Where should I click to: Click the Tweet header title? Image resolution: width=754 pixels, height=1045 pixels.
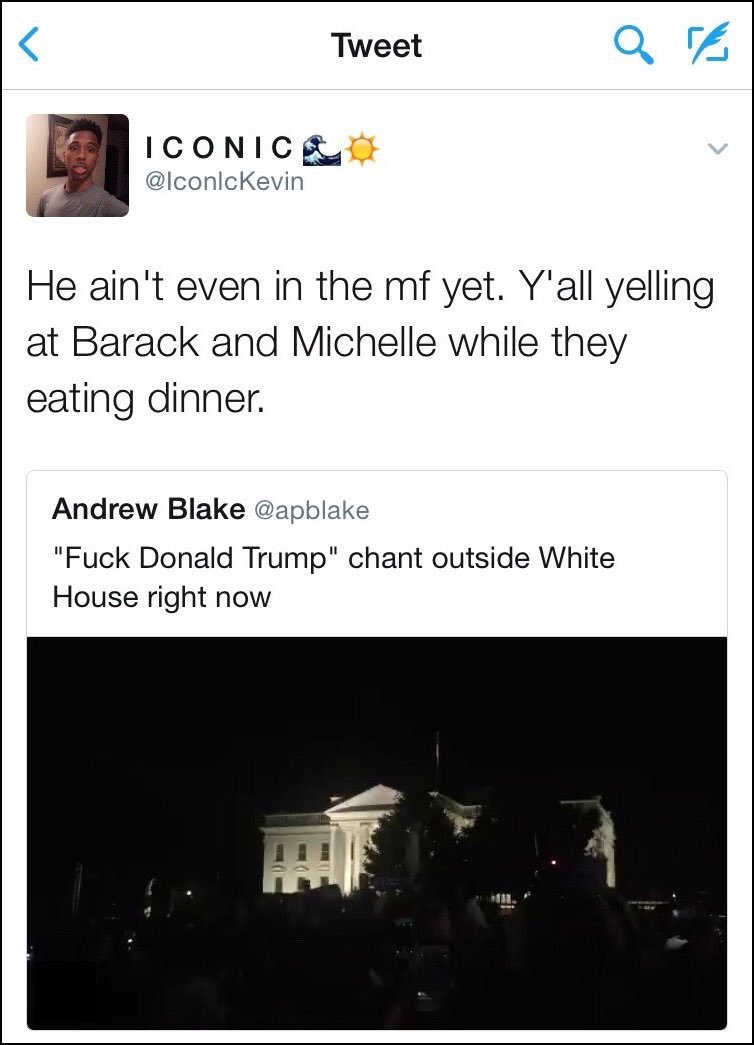(377, 45)
